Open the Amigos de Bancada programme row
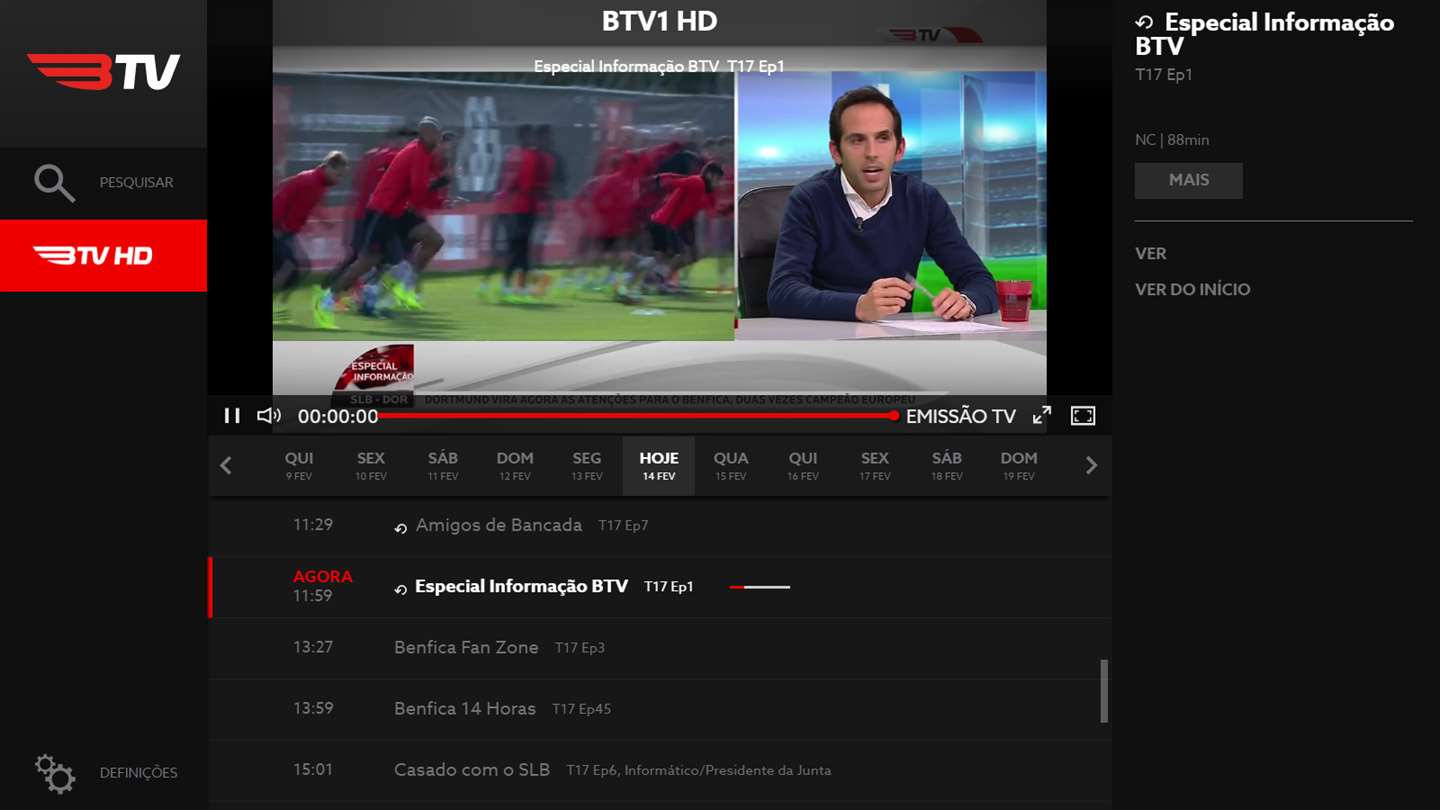 point(660,526)
